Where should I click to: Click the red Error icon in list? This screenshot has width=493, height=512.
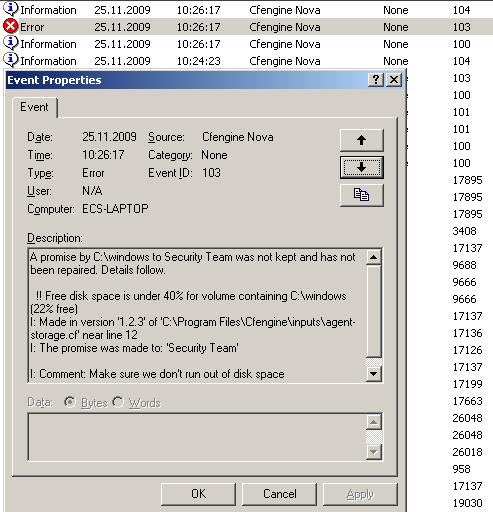click(x=10, y=26)
